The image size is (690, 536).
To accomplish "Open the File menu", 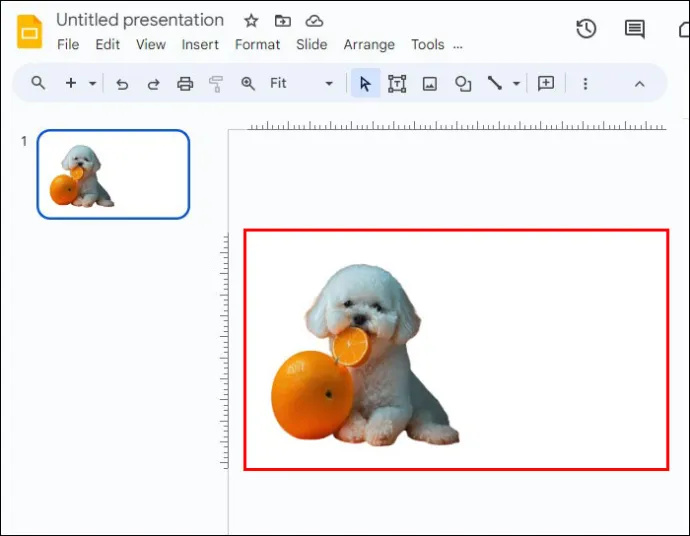I will pos(68,44).
